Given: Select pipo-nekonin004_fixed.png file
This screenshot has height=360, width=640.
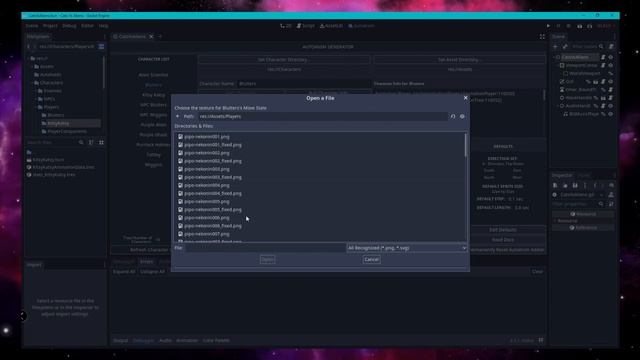Looking at the screenshot, I should pyautogui.click(x=213, y=193).
